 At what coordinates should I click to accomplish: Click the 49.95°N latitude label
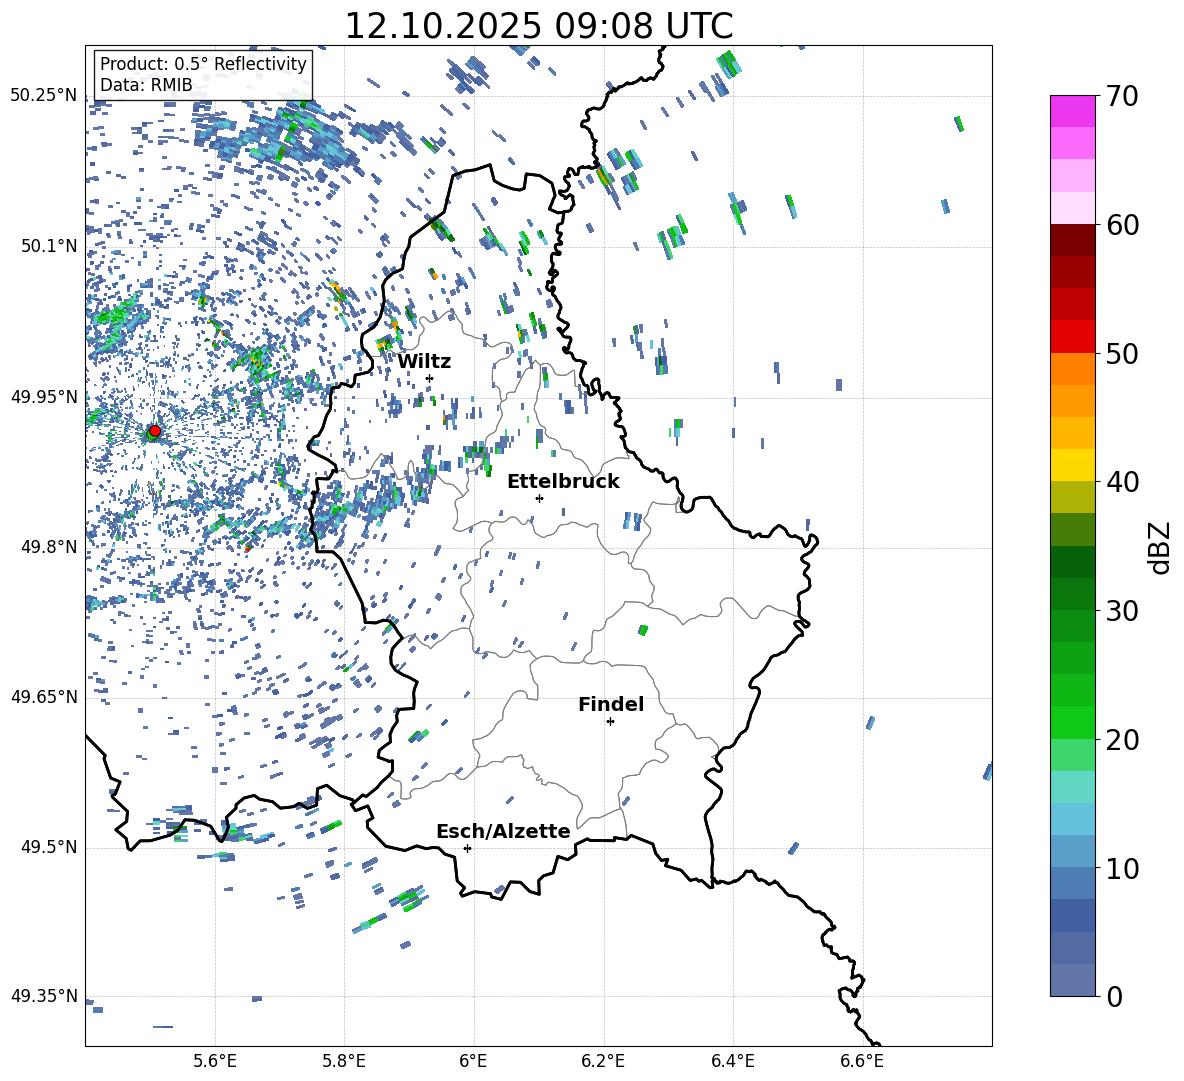point(44,396)
